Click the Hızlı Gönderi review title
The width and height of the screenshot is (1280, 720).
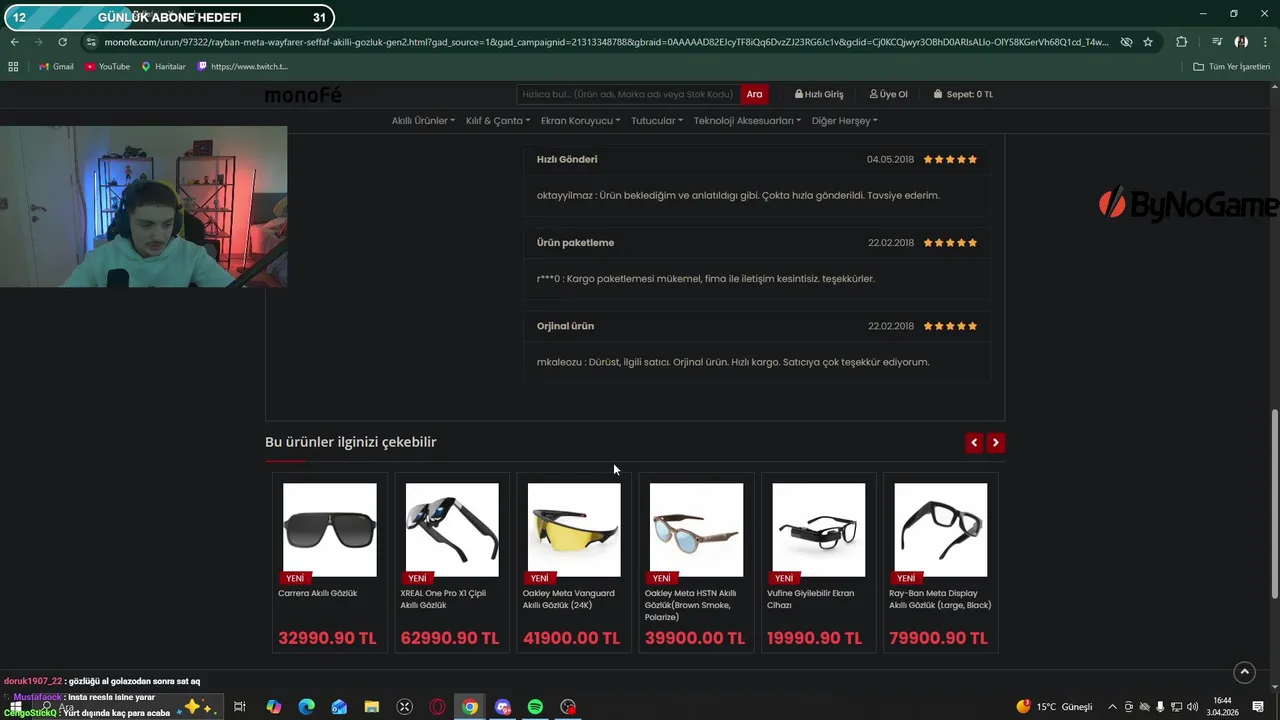tap(567, 159)
